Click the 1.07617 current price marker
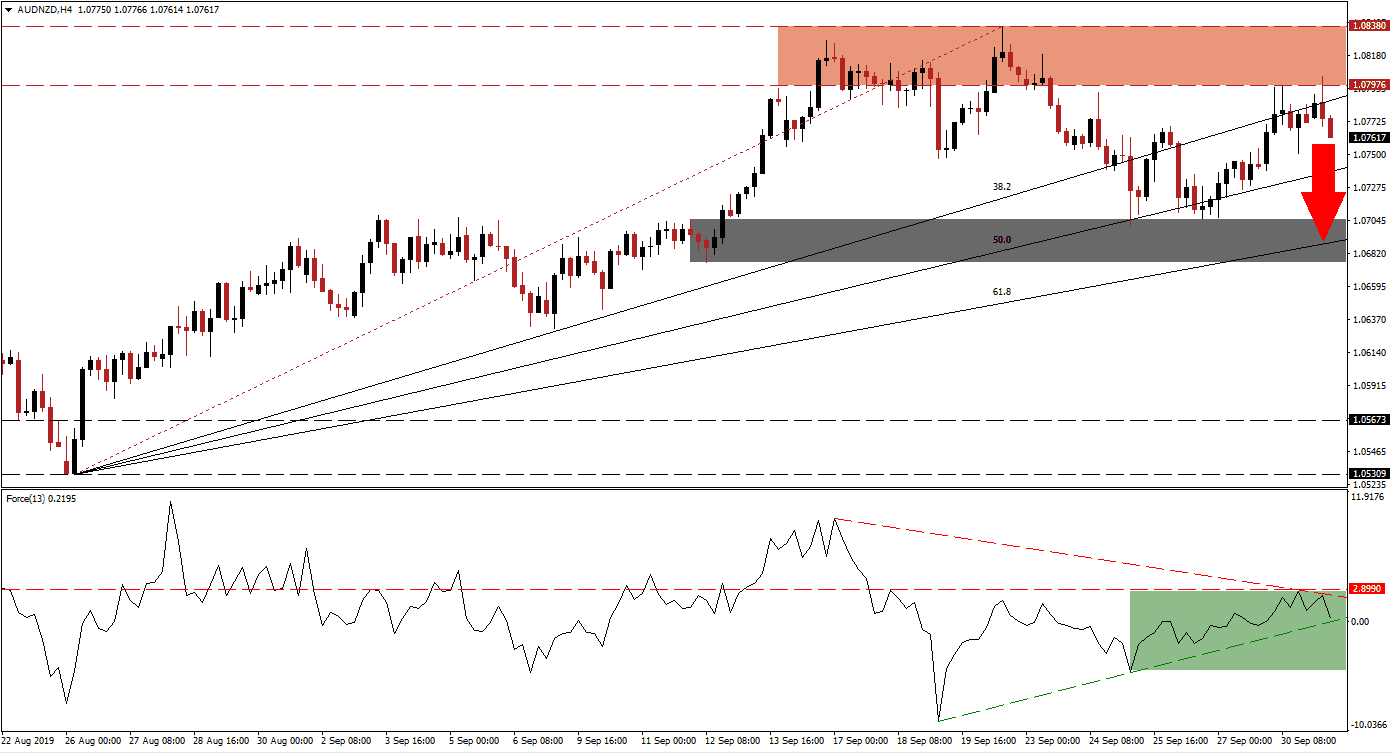 1368,136
